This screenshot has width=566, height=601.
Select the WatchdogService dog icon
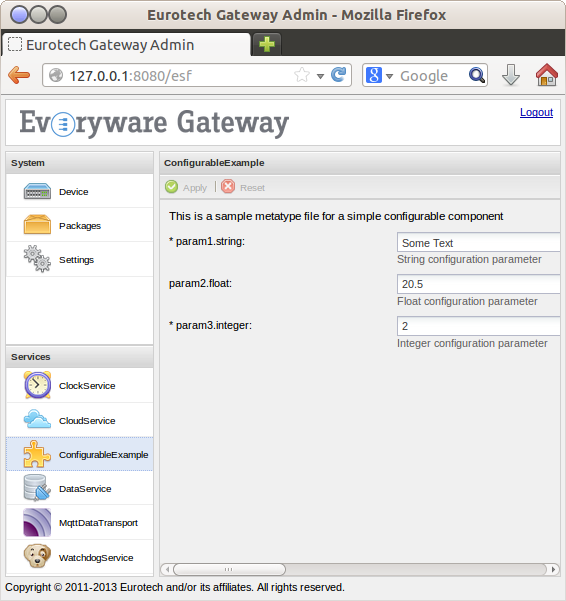click(x=37, y=556)
